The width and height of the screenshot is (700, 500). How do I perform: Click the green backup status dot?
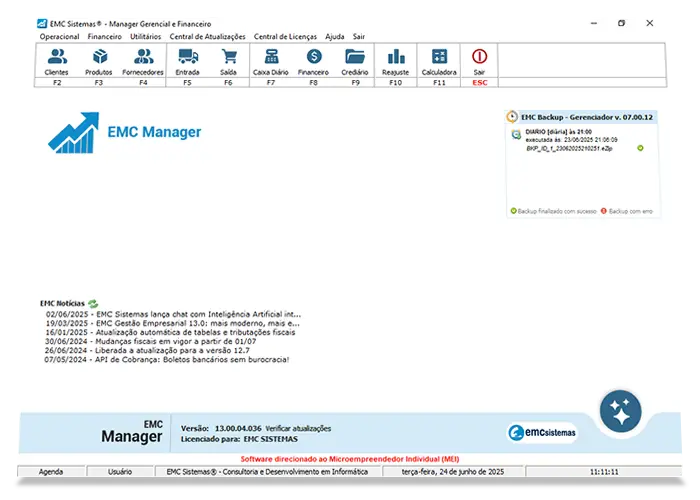[x=640, y=148]
